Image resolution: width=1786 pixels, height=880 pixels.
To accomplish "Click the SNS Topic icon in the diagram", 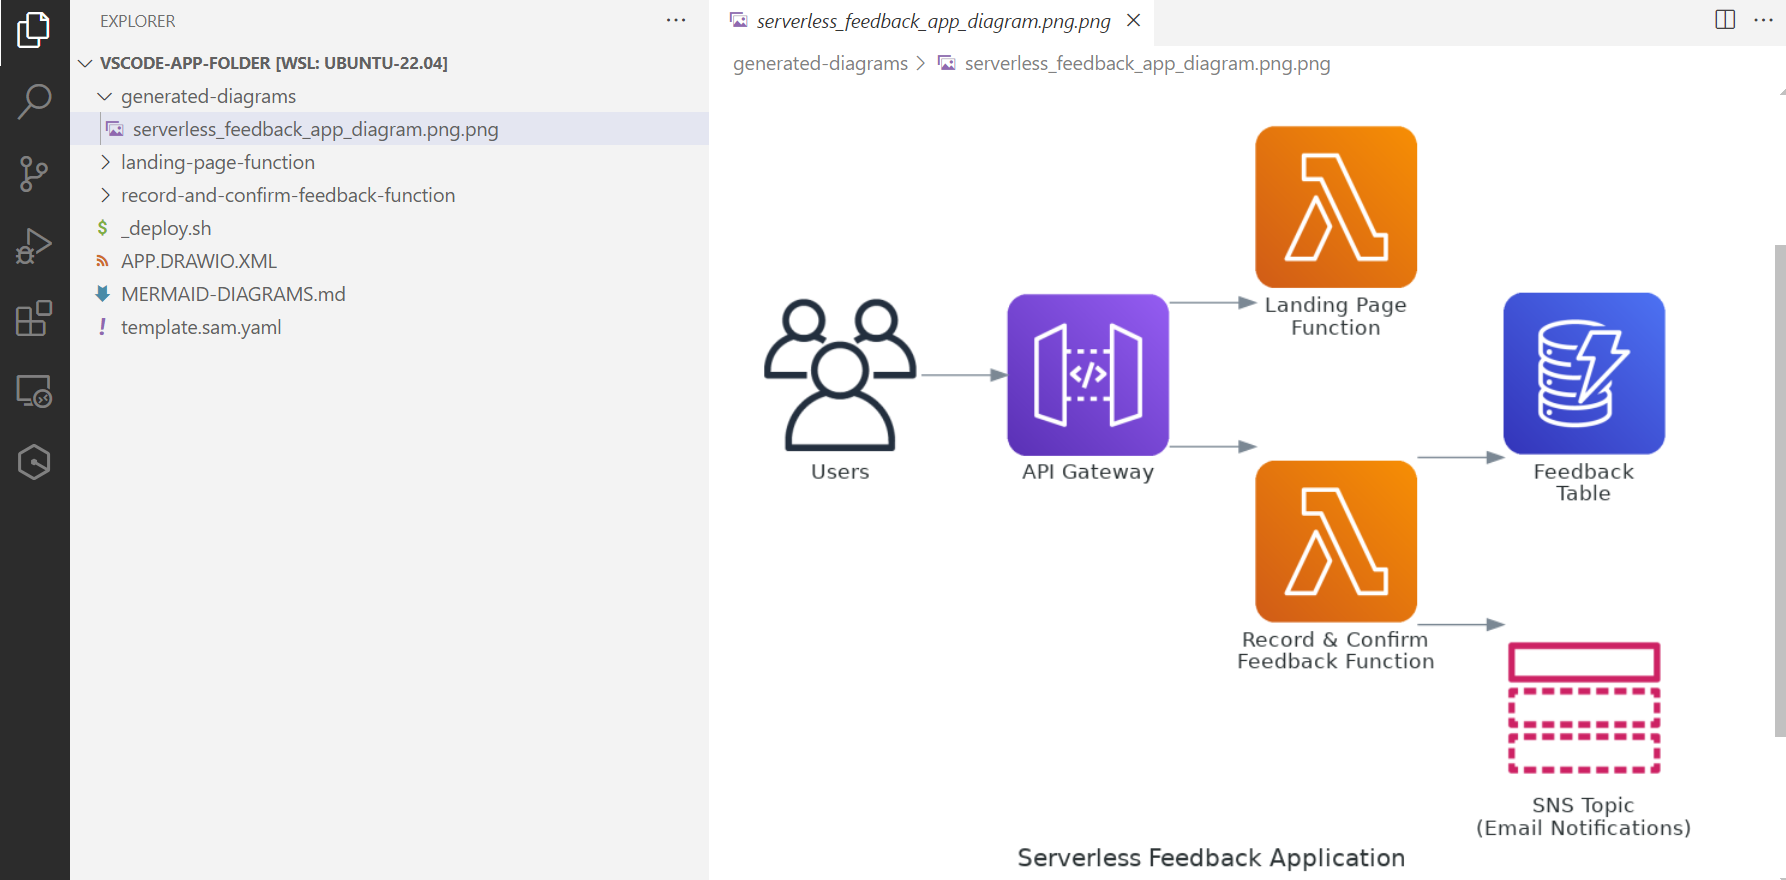I will pyautogui.click(x=1584, y=708).
